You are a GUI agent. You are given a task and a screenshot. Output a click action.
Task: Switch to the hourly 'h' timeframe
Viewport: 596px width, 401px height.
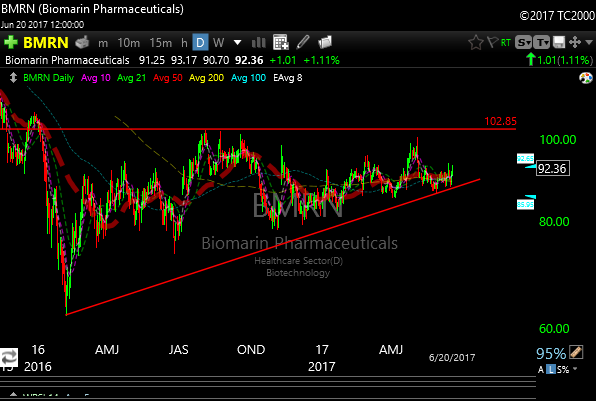click(184, 43)
